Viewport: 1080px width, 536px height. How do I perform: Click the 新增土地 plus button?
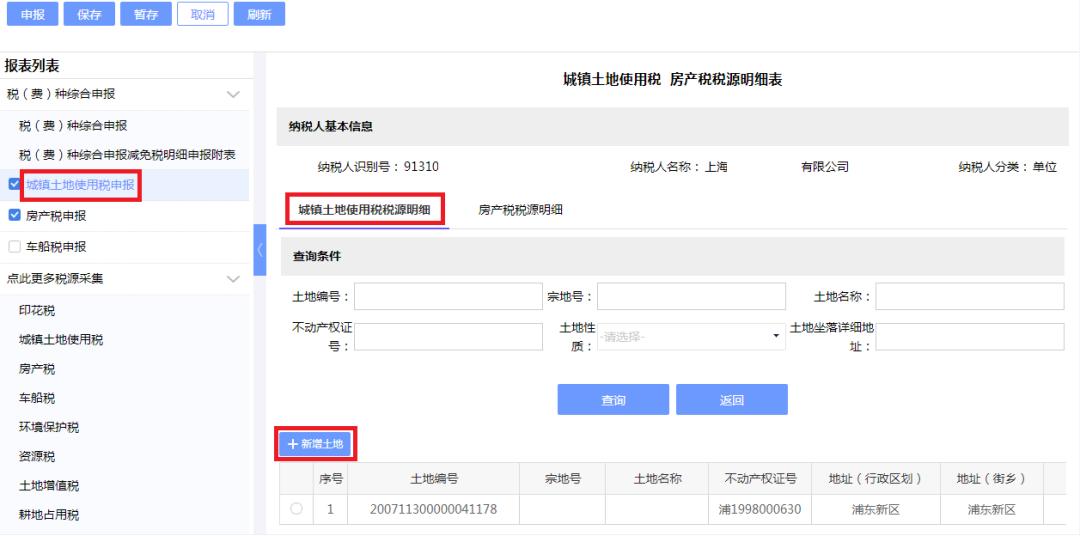coord(315,444)
